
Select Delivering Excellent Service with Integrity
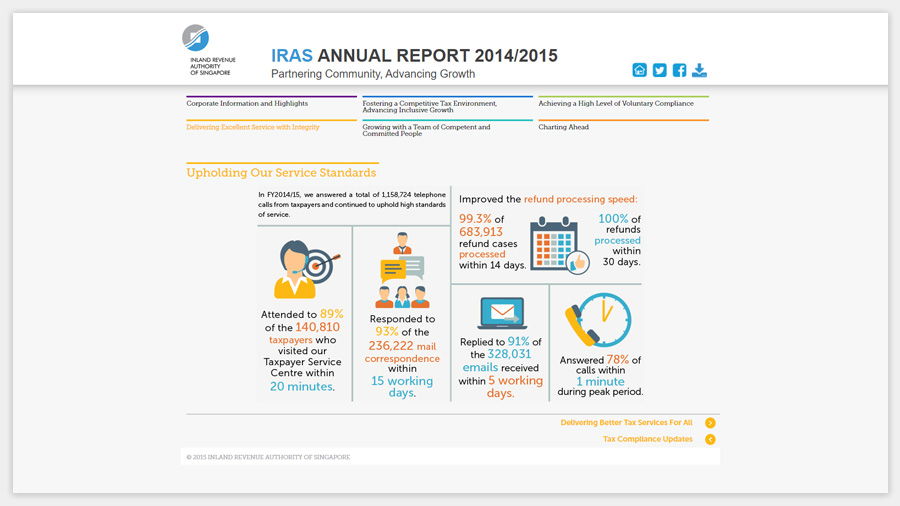pos(253,127)
